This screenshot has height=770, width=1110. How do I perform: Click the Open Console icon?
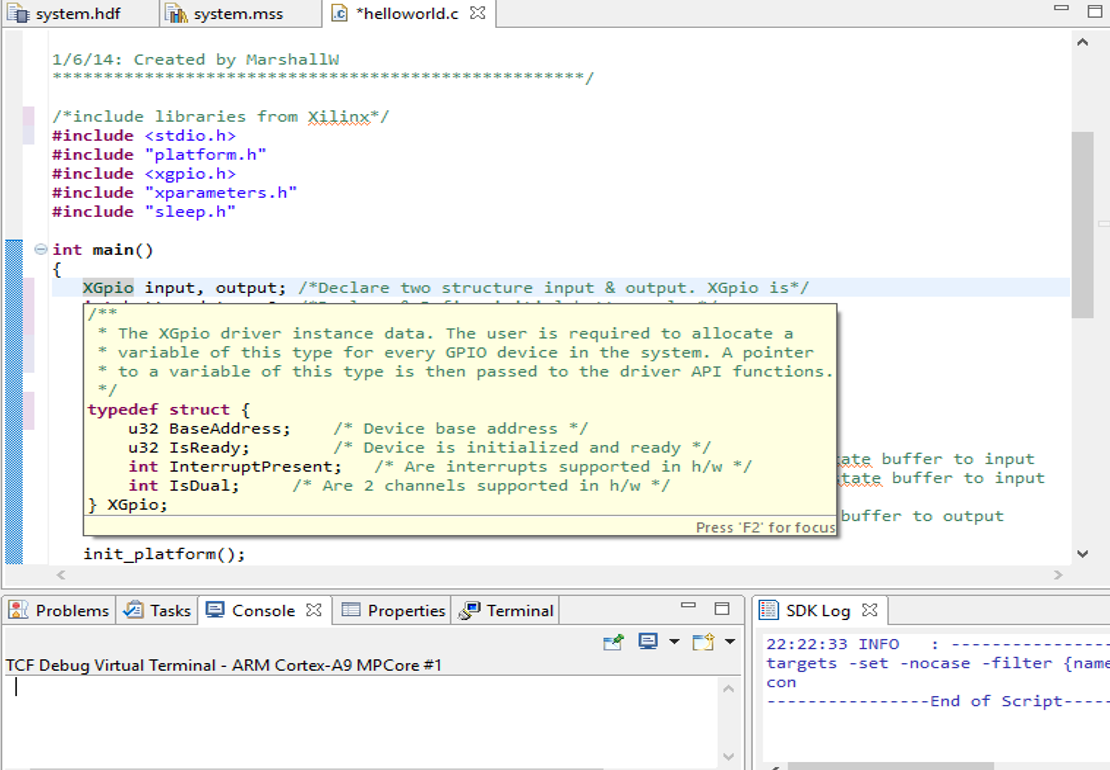(x=702, y=641)
